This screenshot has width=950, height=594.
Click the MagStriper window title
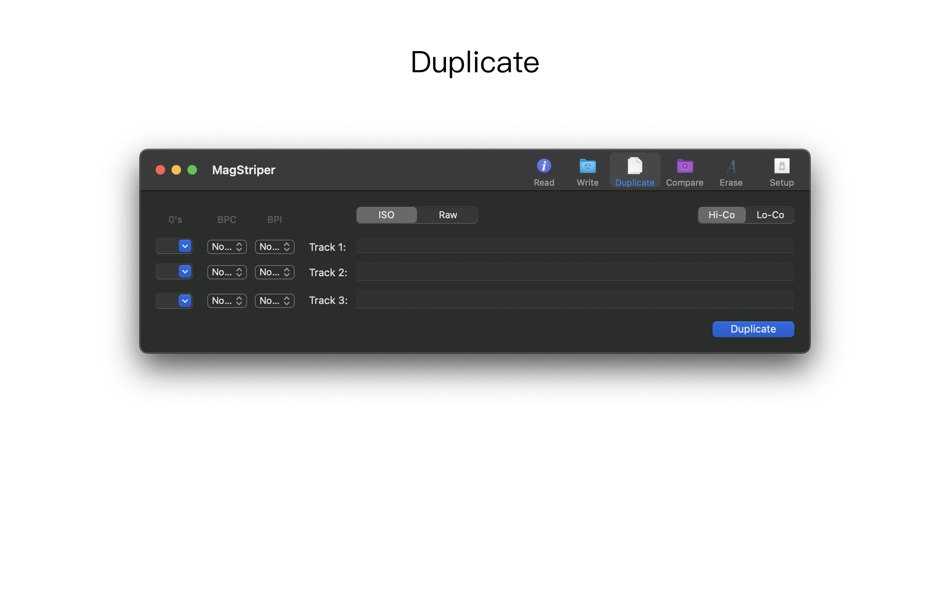point(243,170)
